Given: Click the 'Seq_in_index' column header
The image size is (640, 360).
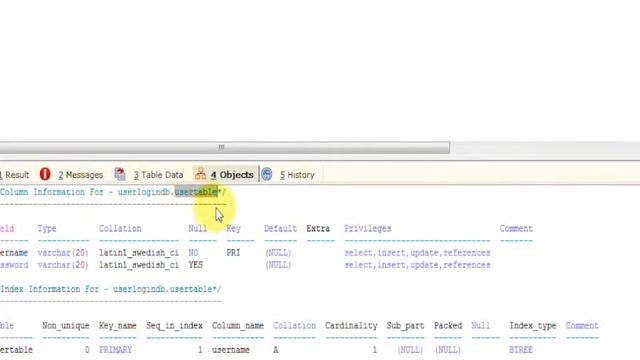Looking at the screenshot, I should [x=174, y=326].
